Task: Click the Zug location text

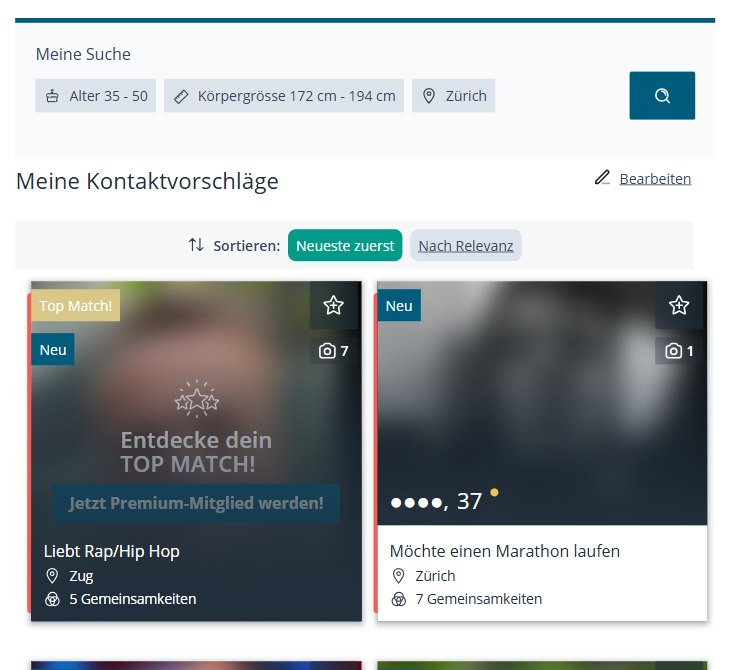Action: (81, 576)
